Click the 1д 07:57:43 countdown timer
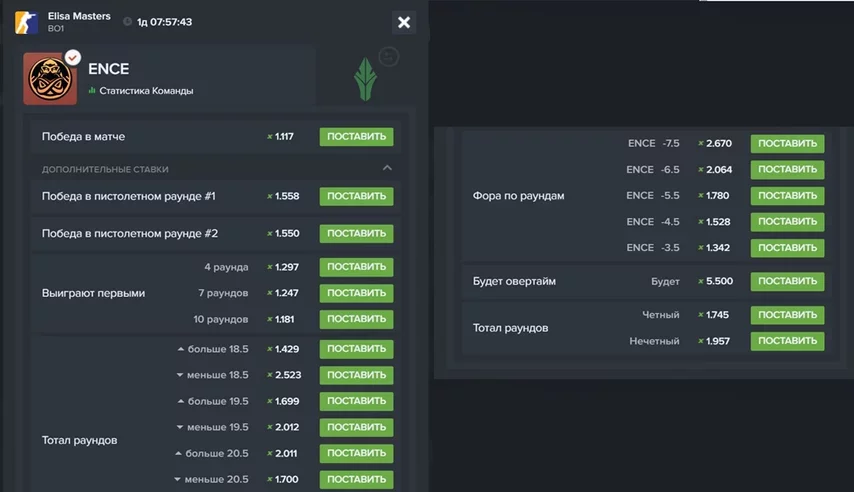Viewport: 854px width, 492px height. pos(164,22)
